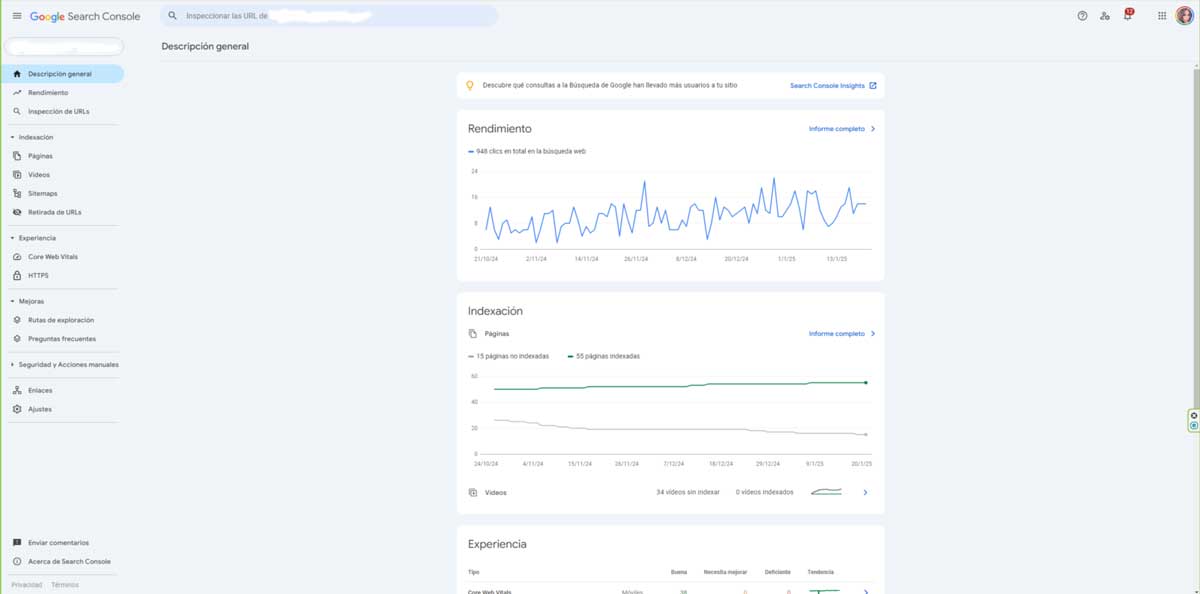The height and width of the screenshot is (594, 1200).
Task: Open the help icon in the top bar
Action: tap(1080, 16)
